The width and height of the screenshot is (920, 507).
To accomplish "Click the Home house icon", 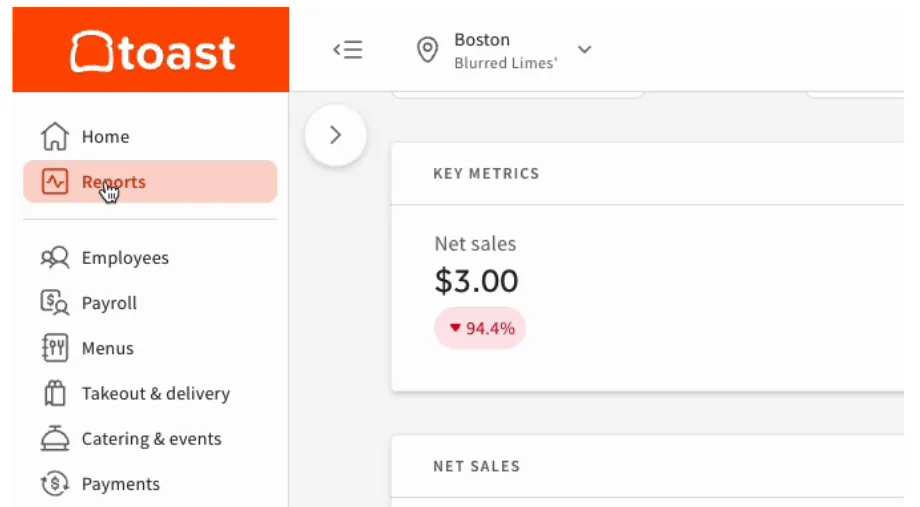I will coord(55,136).
